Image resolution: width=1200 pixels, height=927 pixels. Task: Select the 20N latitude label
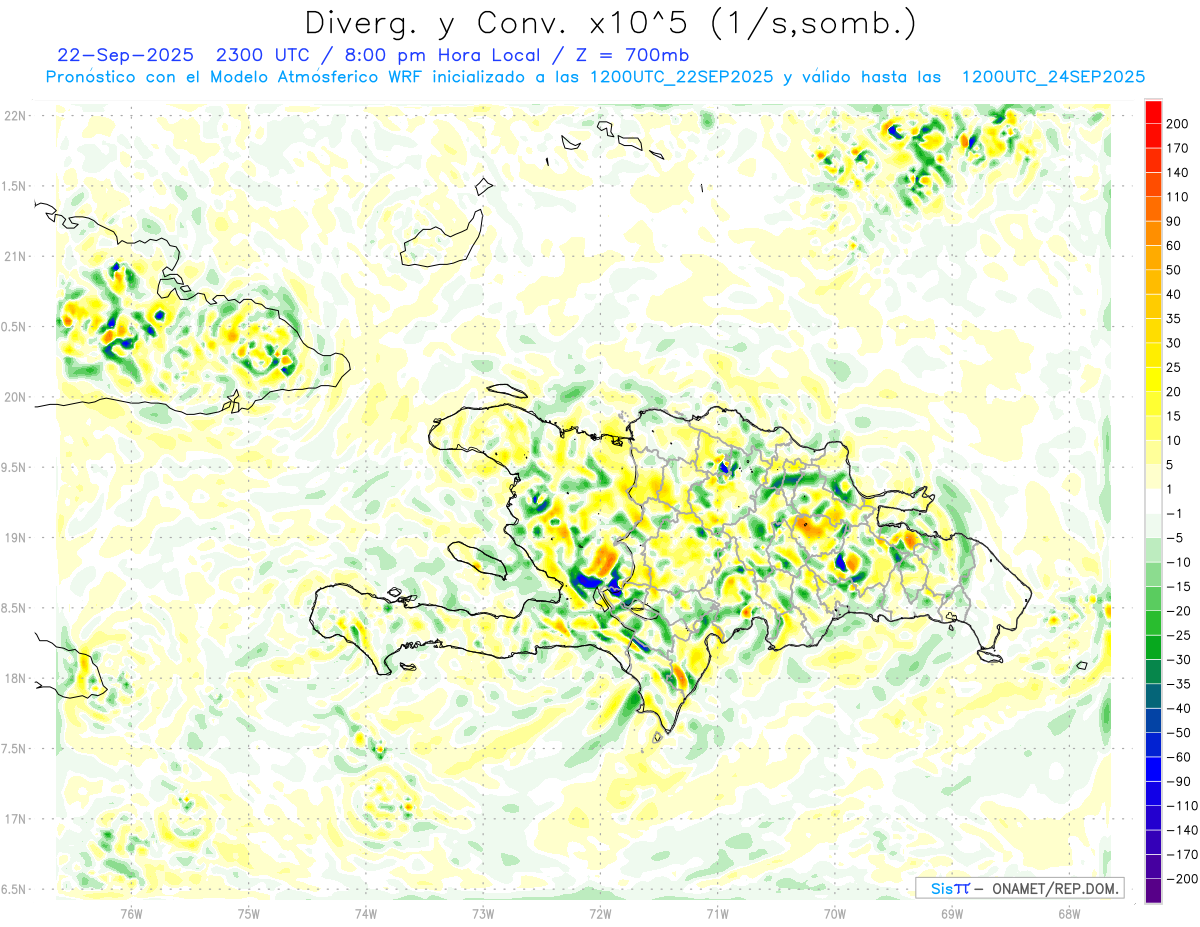click(x=15, y=397)
